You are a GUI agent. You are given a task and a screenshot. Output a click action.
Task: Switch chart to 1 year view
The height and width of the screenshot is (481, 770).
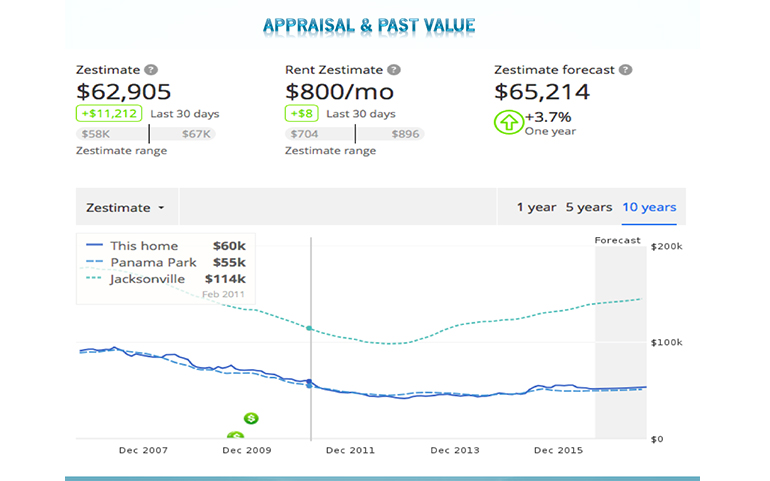(x=536, y=207)
